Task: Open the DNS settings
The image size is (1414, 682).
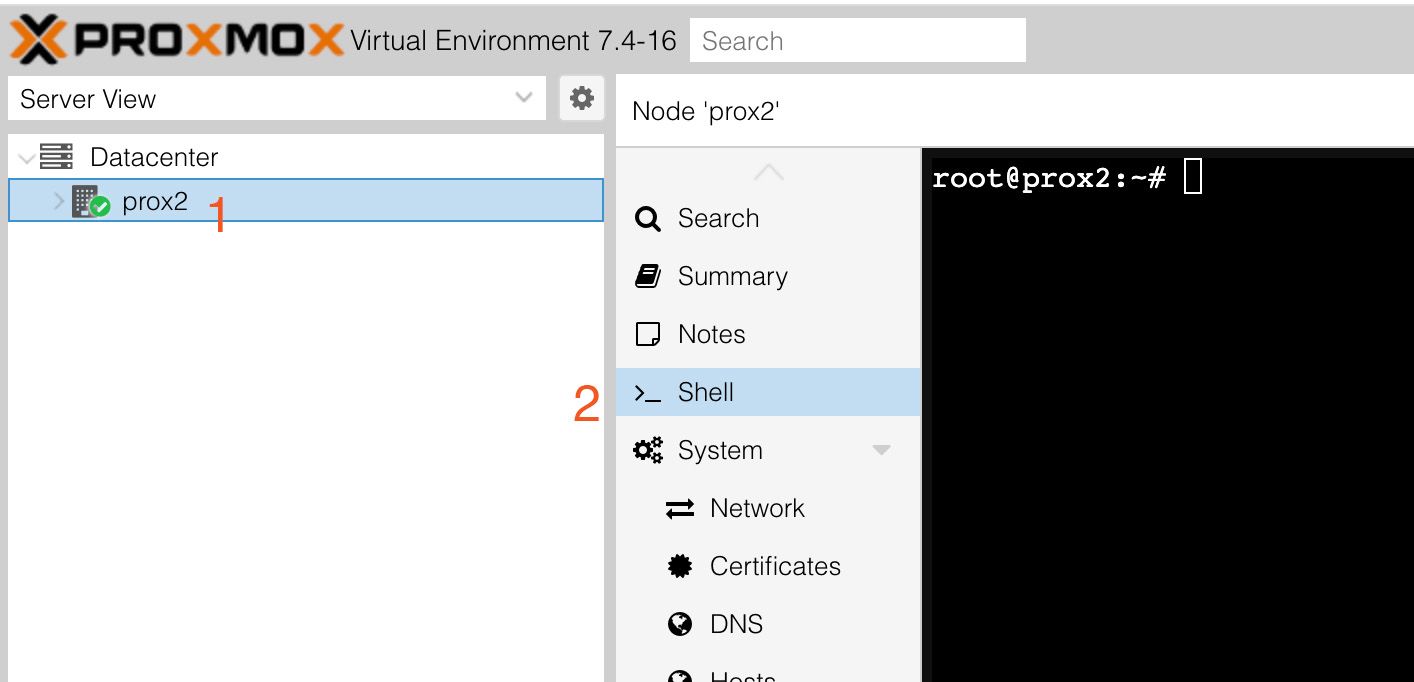Action: click(x=768, y=624)
